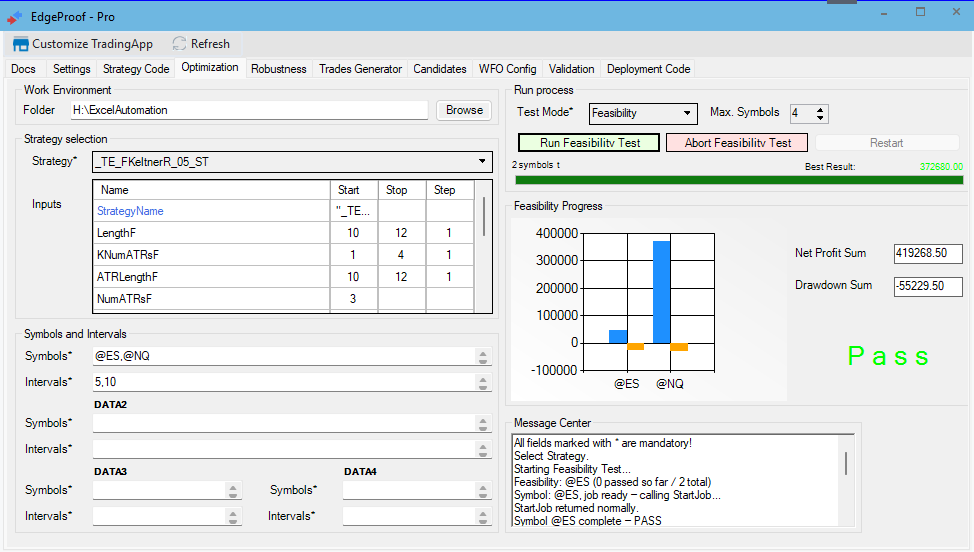Select the LengthF Stop value 12

[x=401, y=233]
